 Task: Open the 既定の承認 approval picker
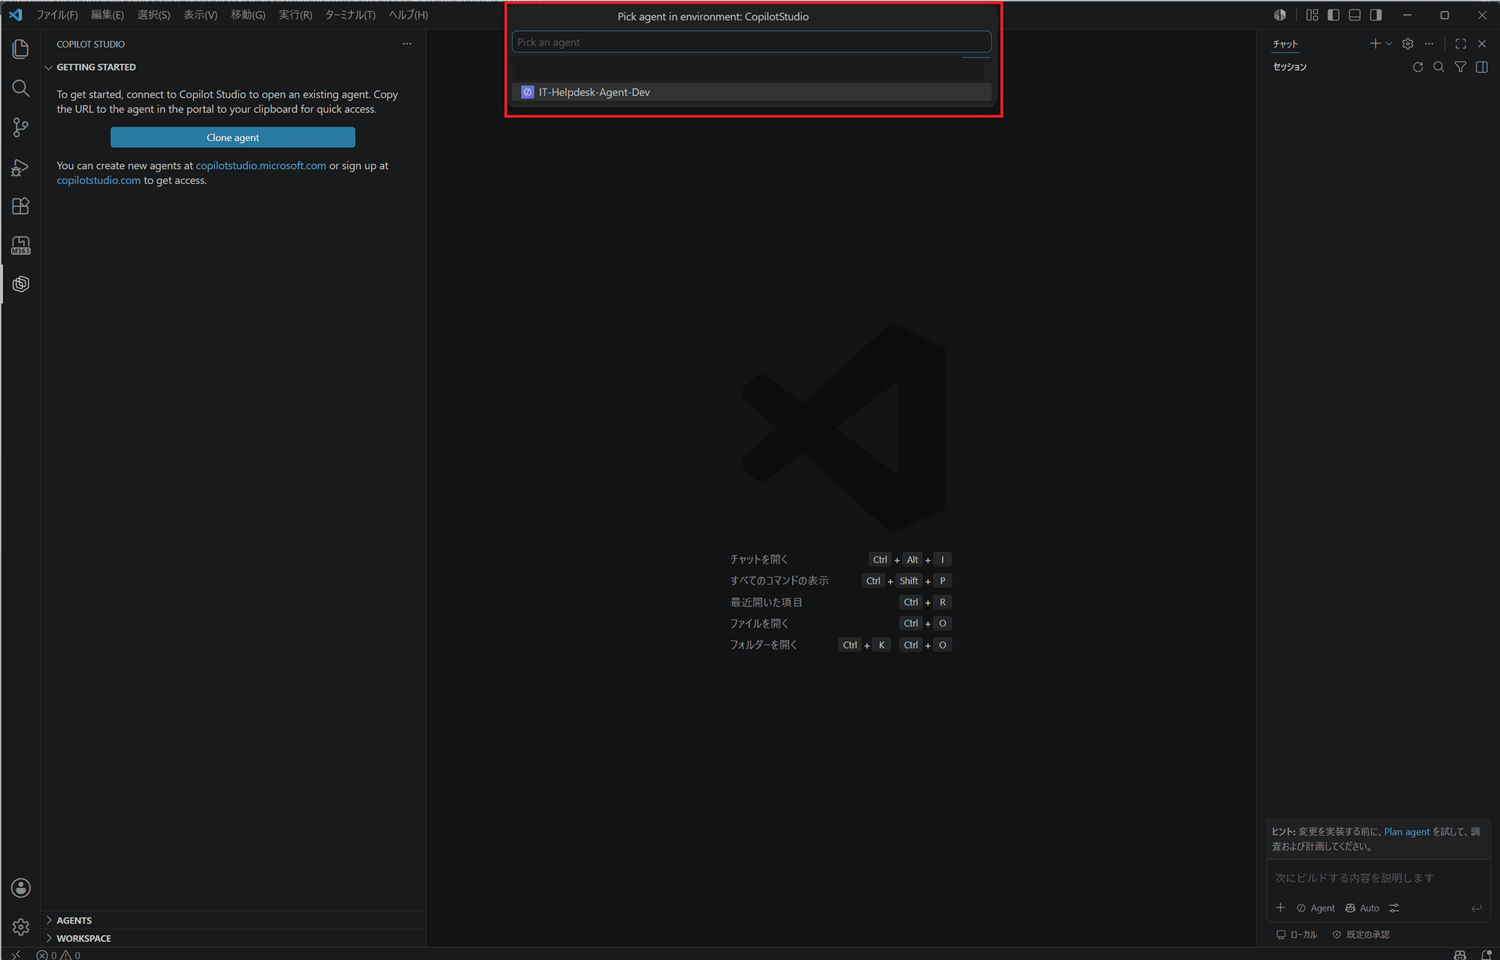point(1361,935)
